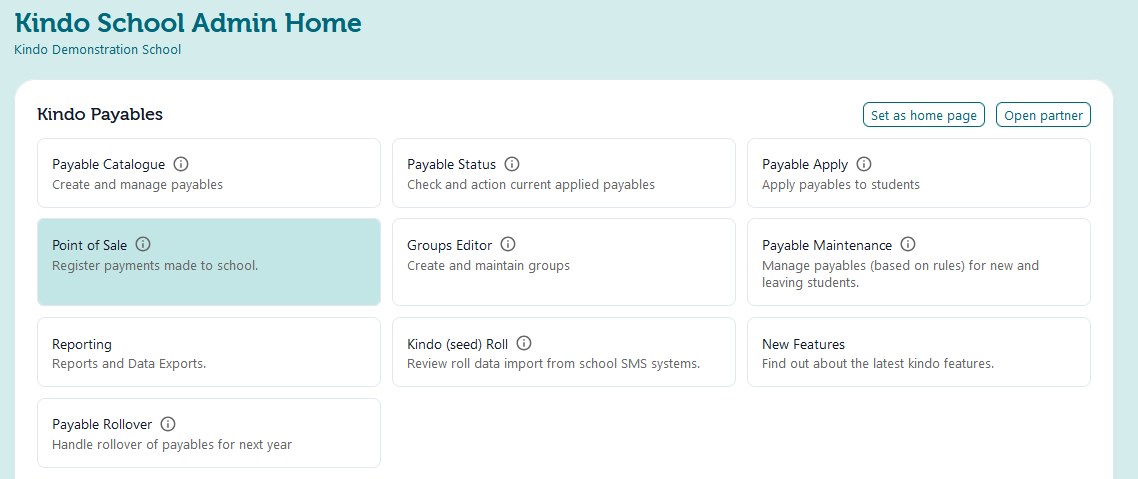Click info icon next to Groups Editor

coord(508,245)
